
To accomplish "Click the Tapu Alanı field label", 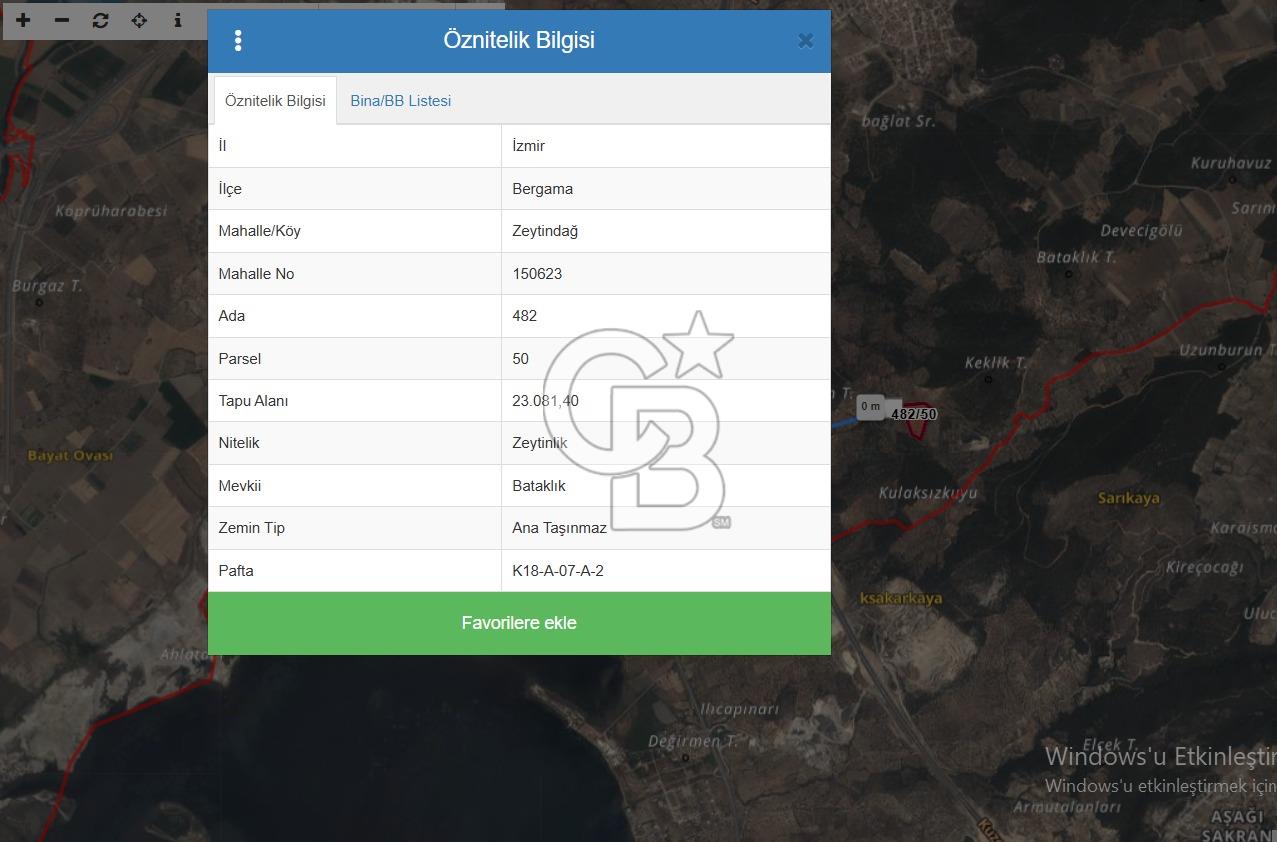I will point(254,401).
